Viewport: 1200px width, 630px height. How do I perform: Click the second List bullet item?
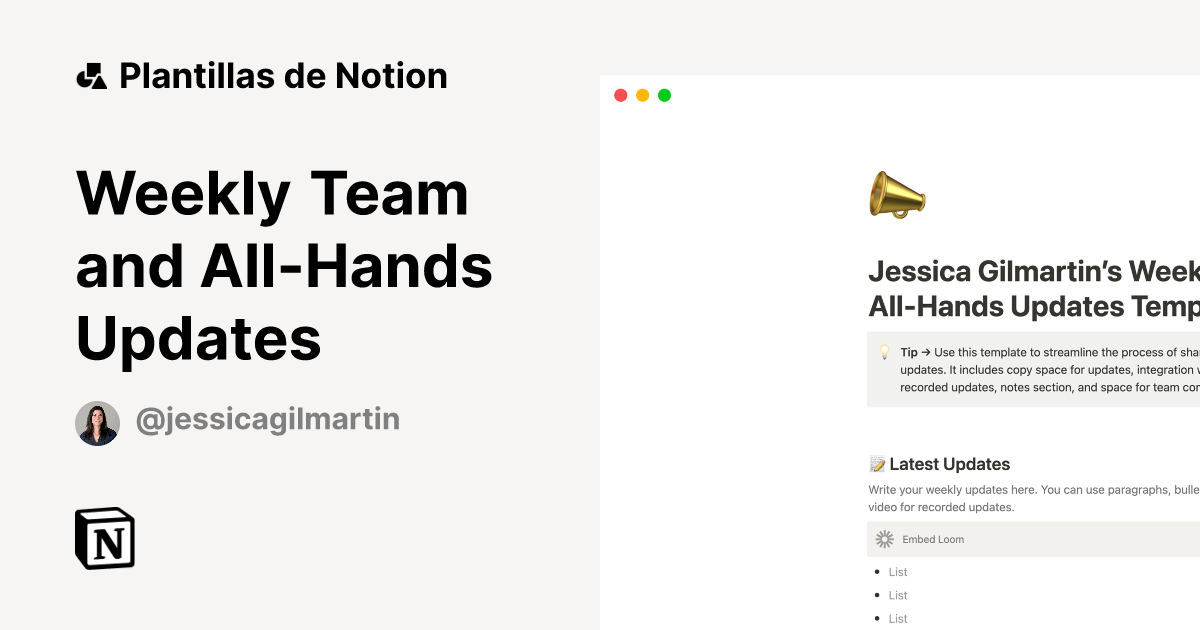point(897,595)
